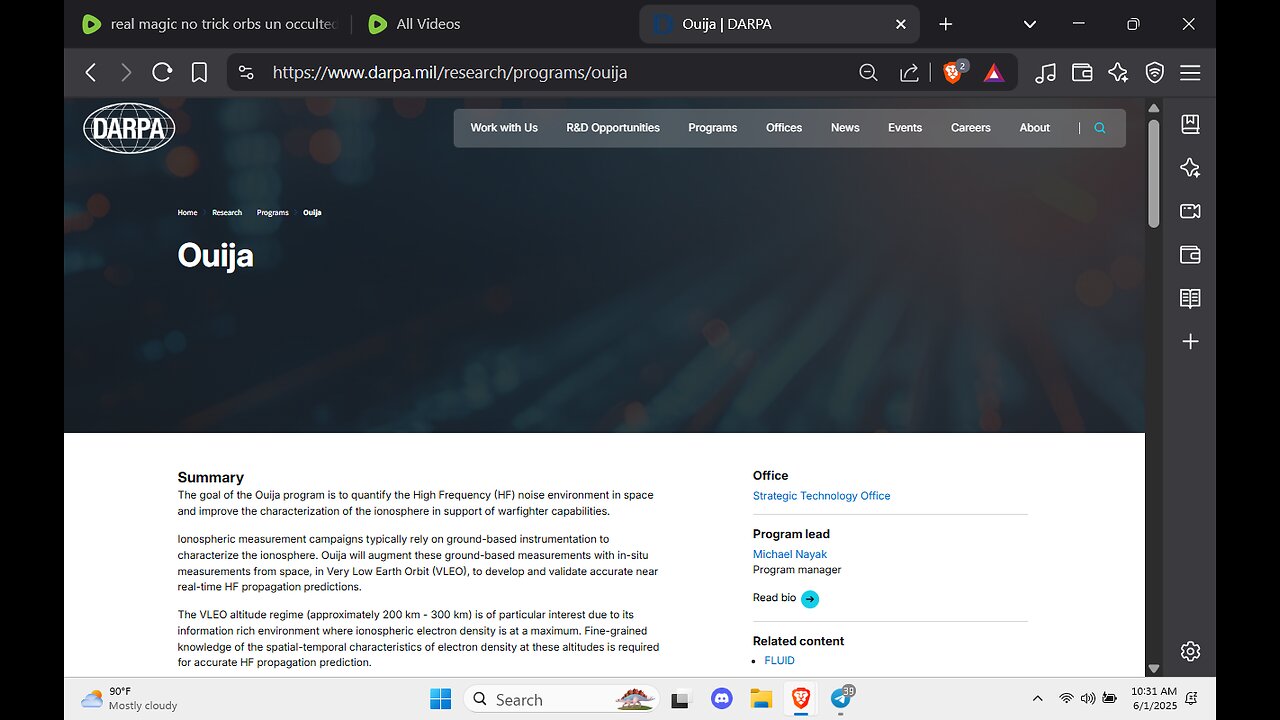Click the Programs breadcrumb link
Viewport: 1280px width, 720px height.
coord(272,213)
